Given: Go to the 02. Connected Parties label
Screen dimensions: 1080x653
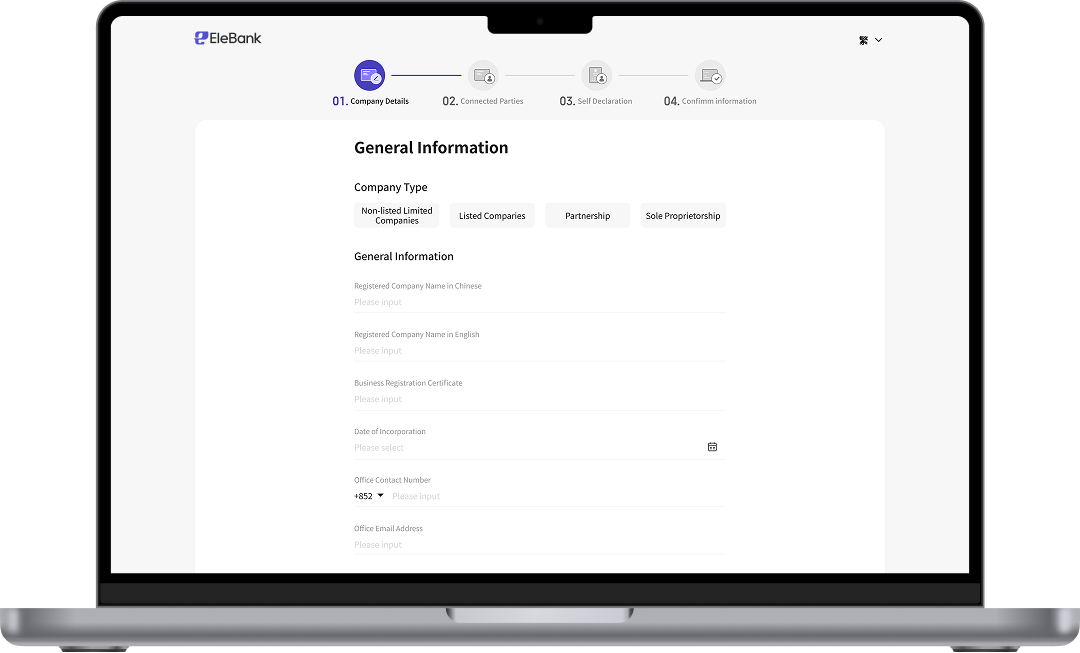Looking at the screenshot, I should (483, 102).
